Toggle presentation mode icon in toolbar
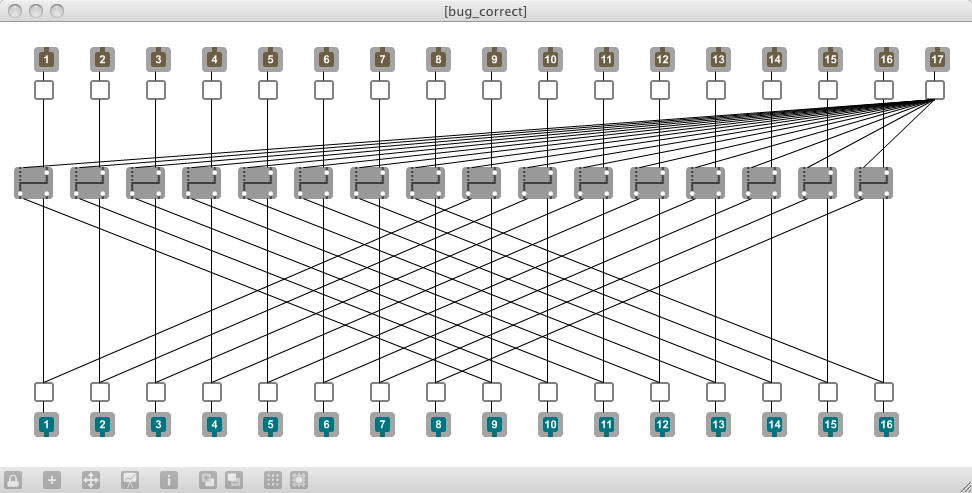 click(130, 480)
